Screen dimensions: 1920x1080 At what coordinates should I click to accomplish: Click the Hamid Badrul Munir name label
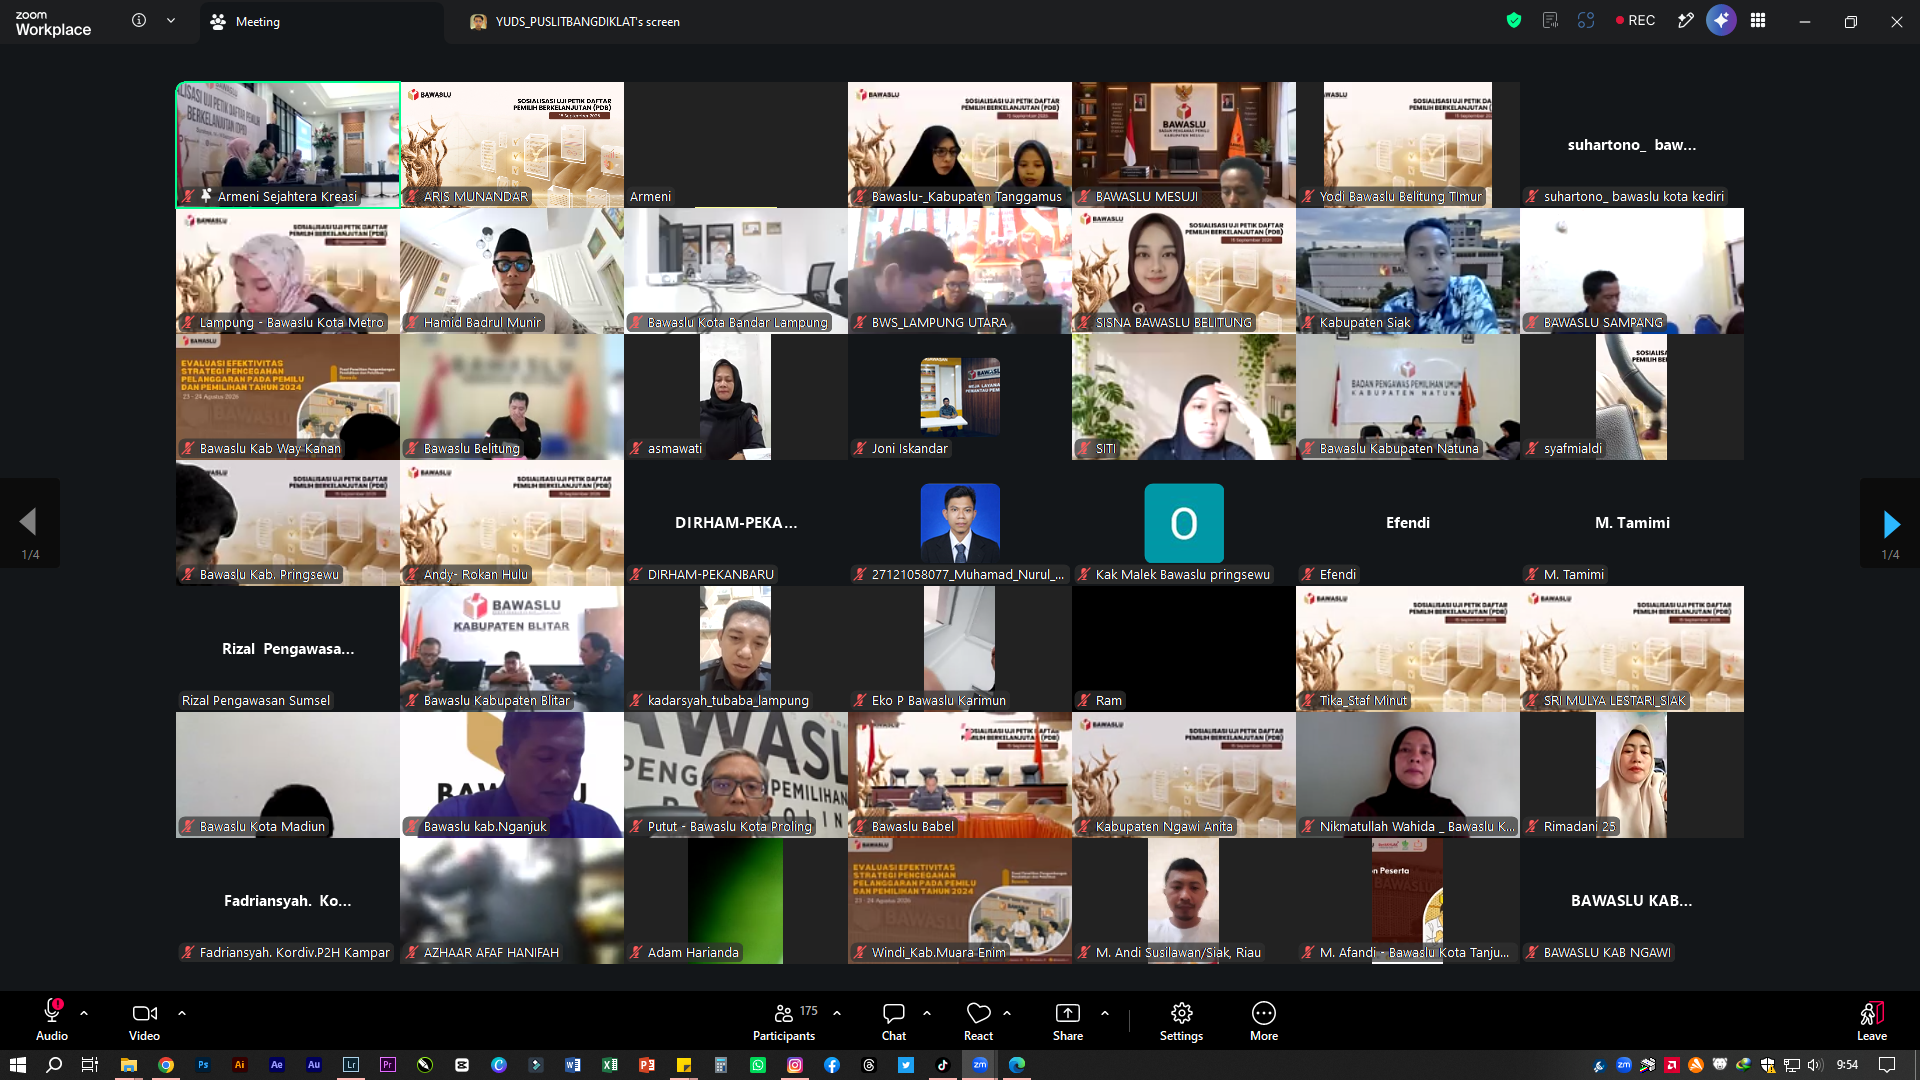pyautogui.click(x=482, y=323)
